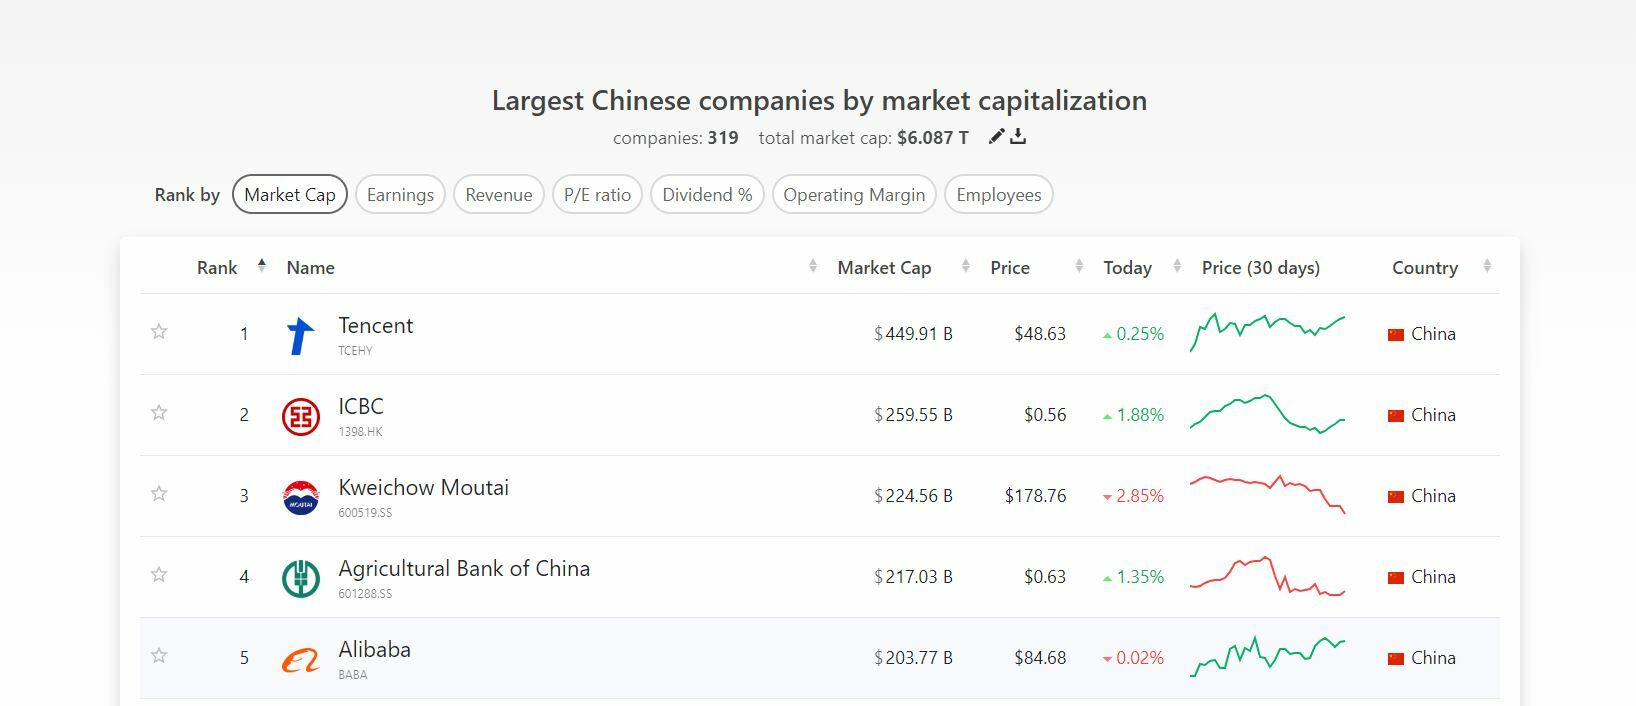Sort the table by Rank column arrows
Viewport: 1636px width, 706px height.
262,266
